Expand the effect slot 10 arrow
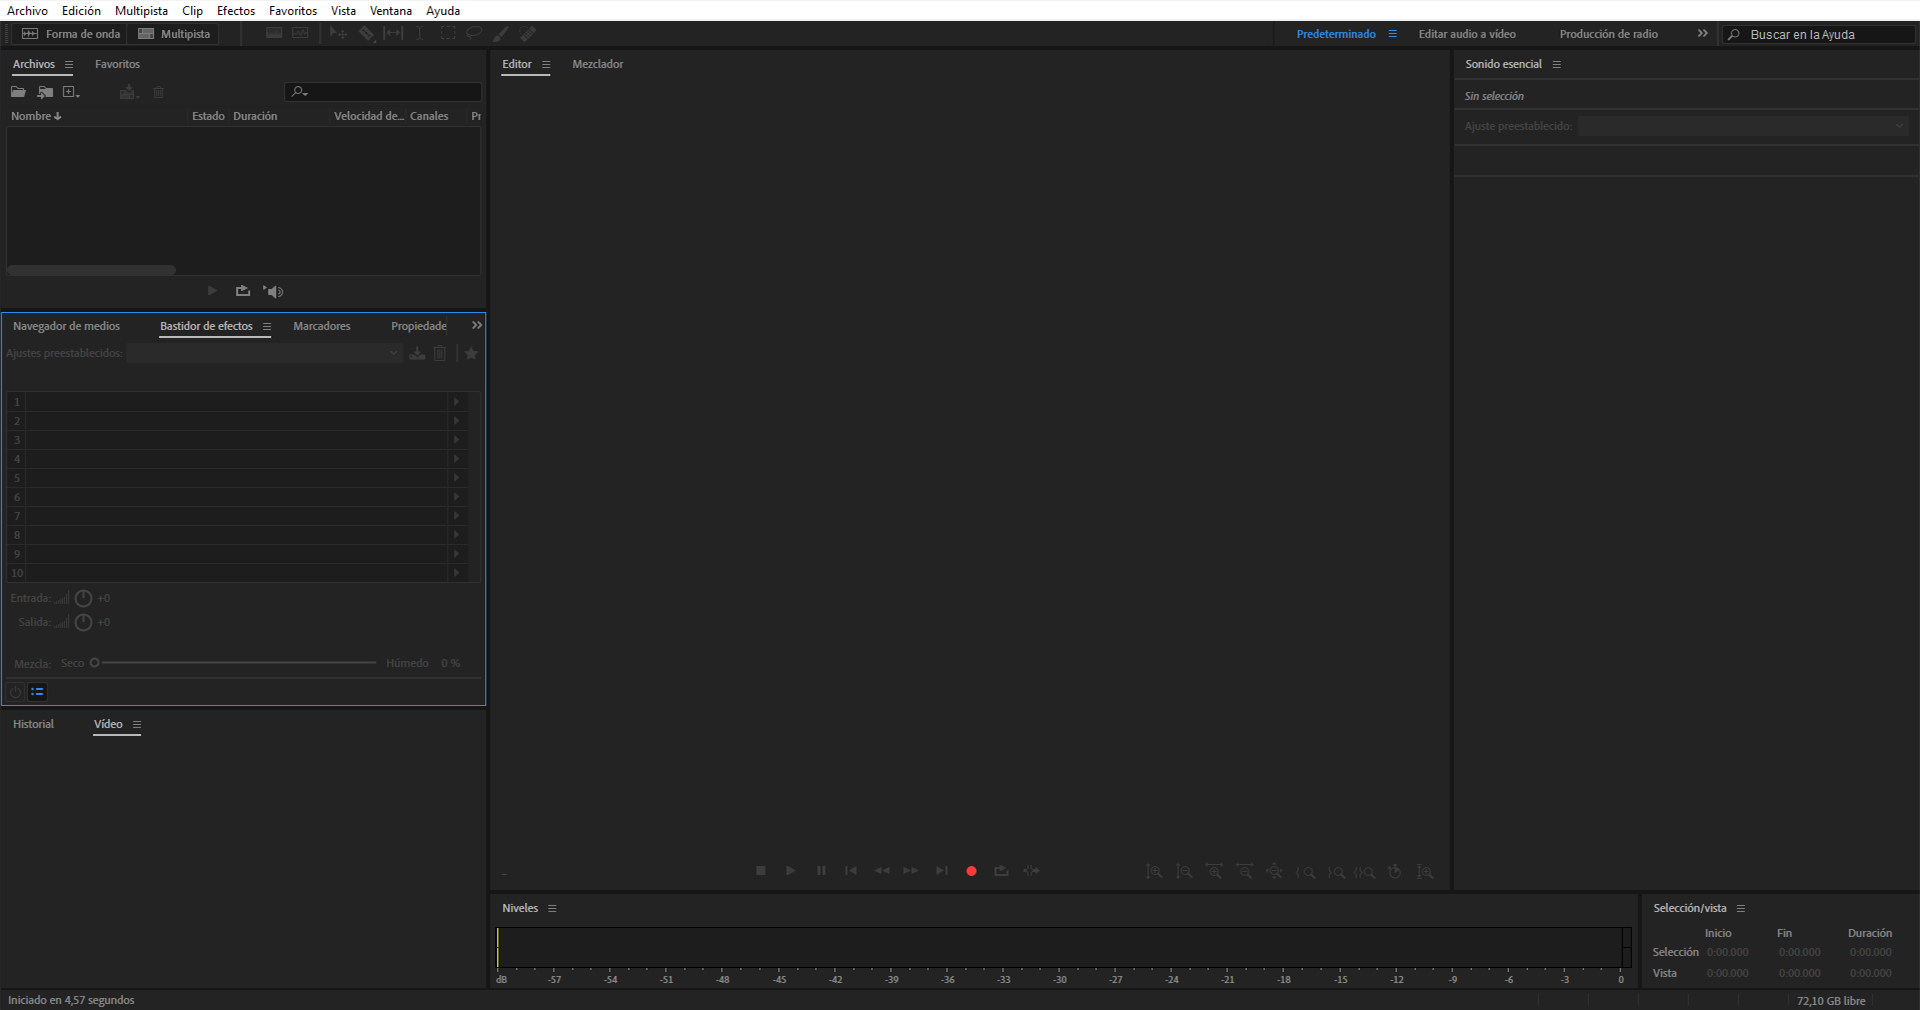Screen dimensions: 1920x1010 456,573
